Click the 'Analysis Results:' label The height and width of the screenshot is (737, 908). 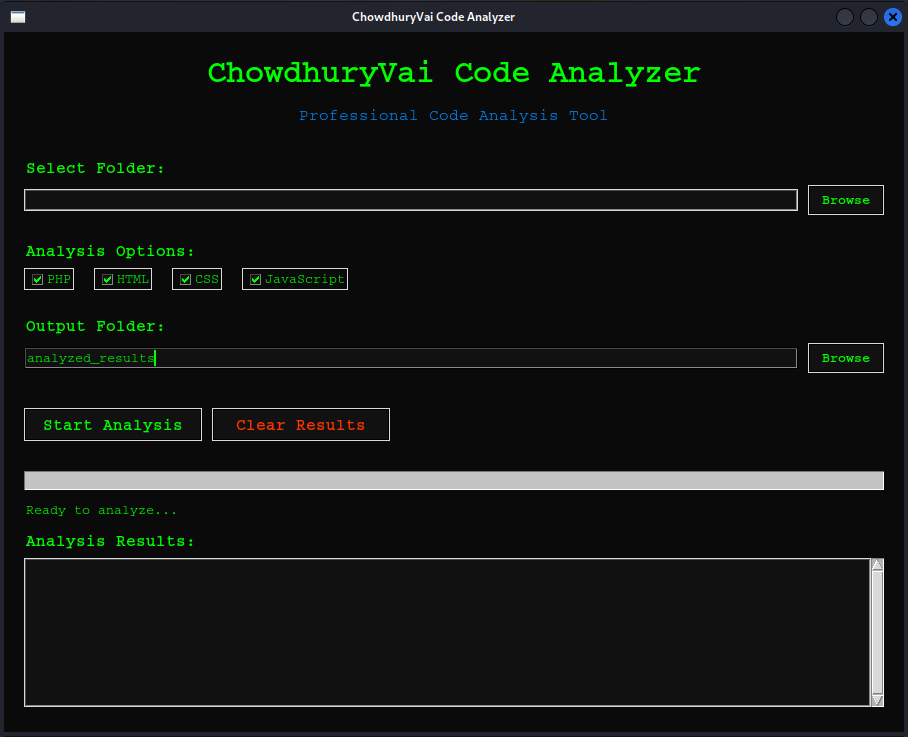110,541
